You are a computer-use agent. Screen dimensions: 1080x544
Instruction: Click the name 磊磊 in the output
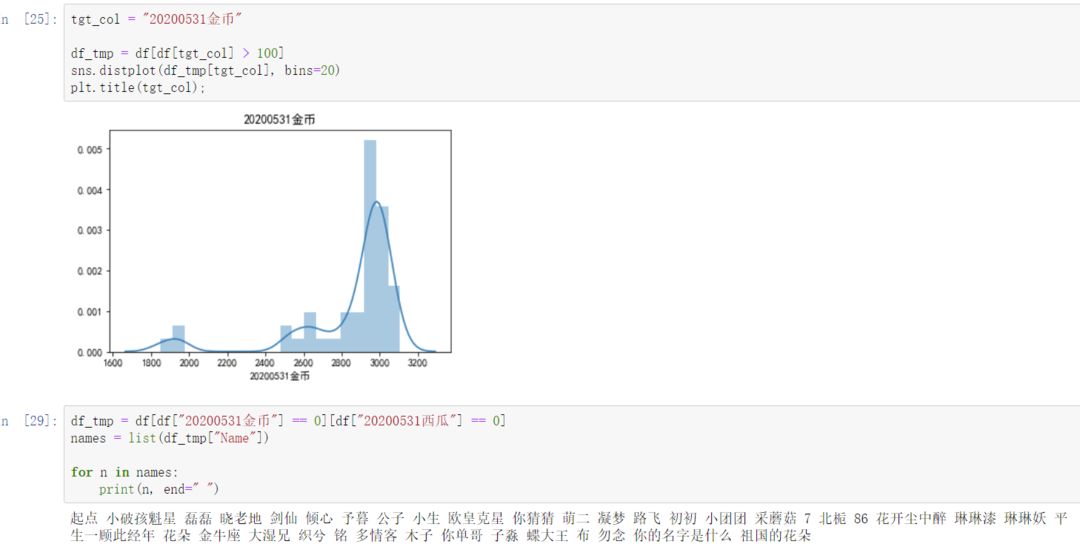198,518
